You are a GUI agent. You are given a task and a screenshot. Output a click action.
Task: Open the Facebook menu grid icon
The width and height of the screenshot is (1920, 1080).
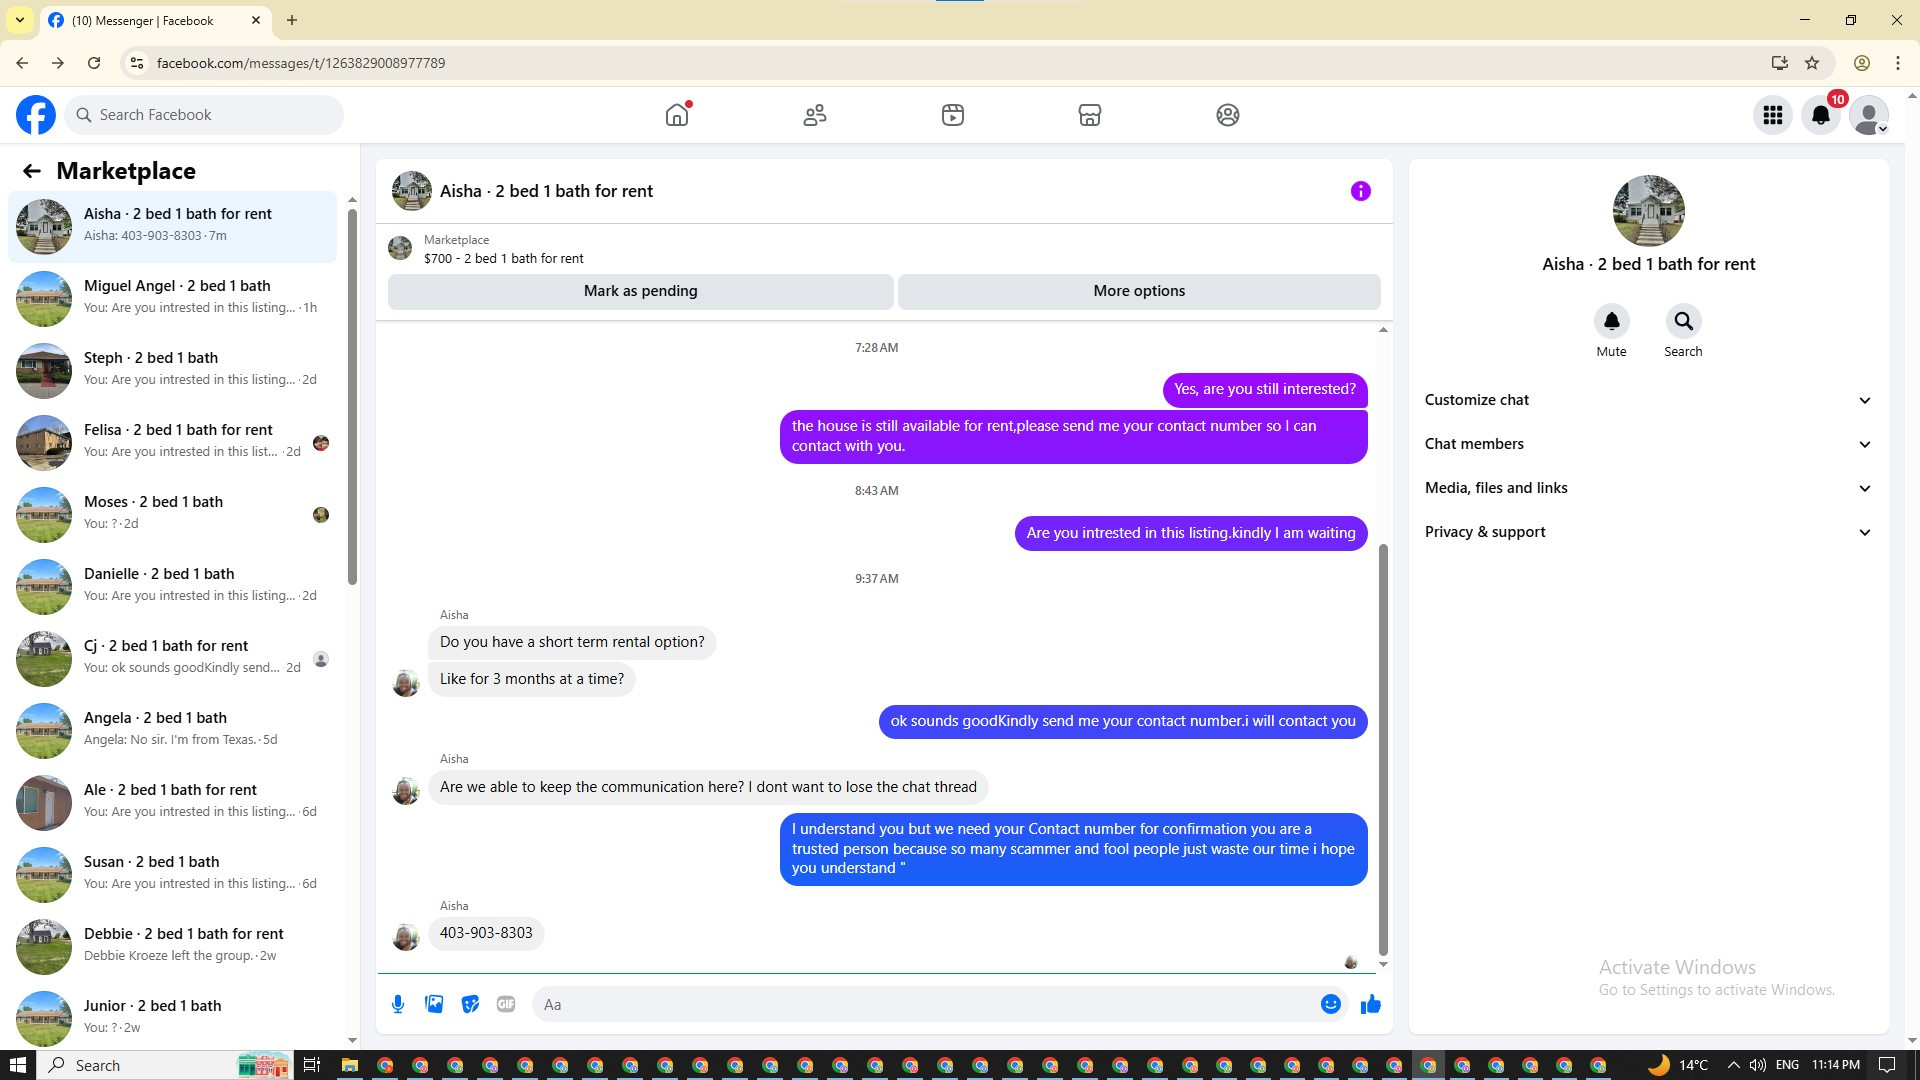coord(1772,115)
